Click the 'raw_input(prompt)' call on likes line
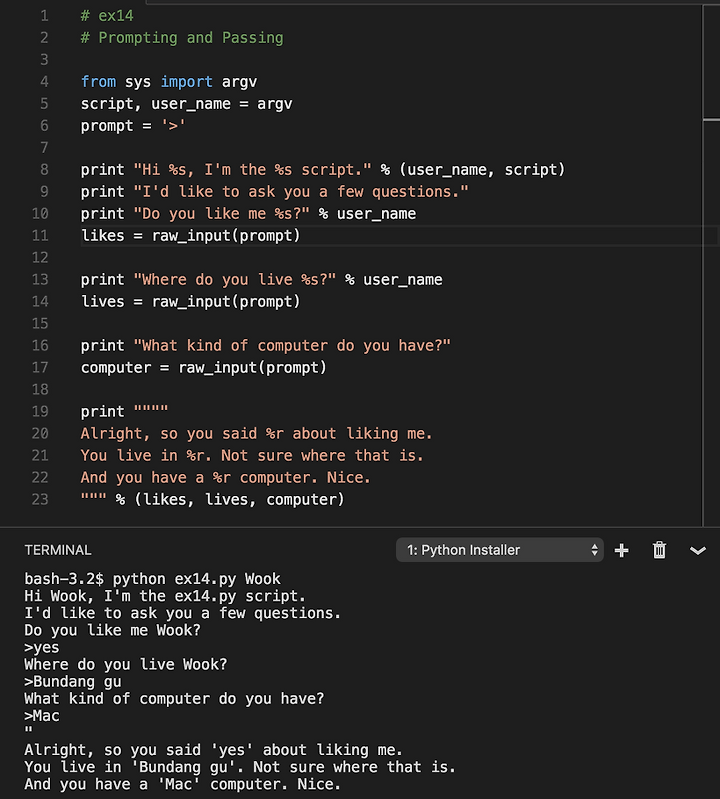Viewport: 720px width, 799px height. (226, 235)
